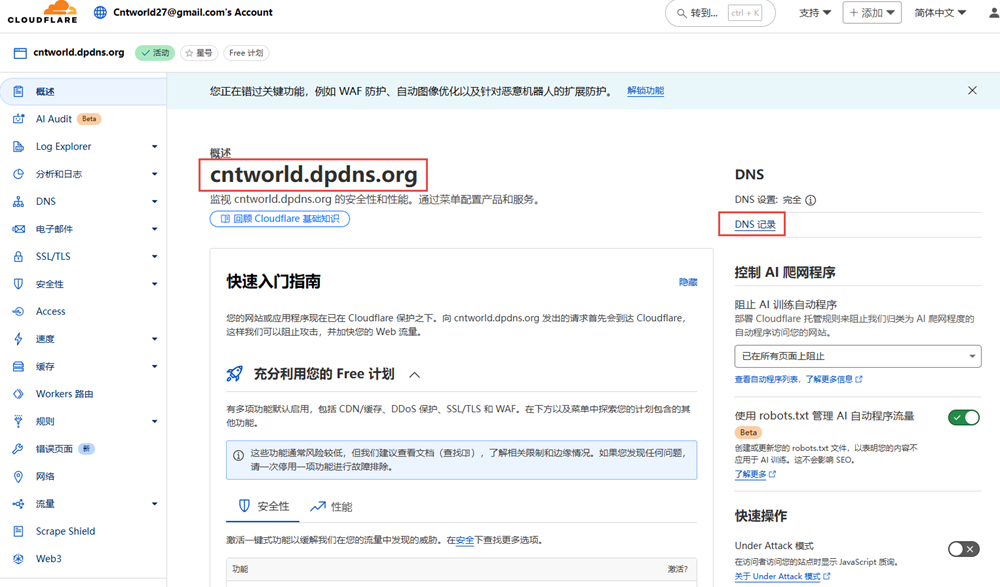
Task: Click the Log Explorer sidebar icon
Action: (x=18, y=146)
